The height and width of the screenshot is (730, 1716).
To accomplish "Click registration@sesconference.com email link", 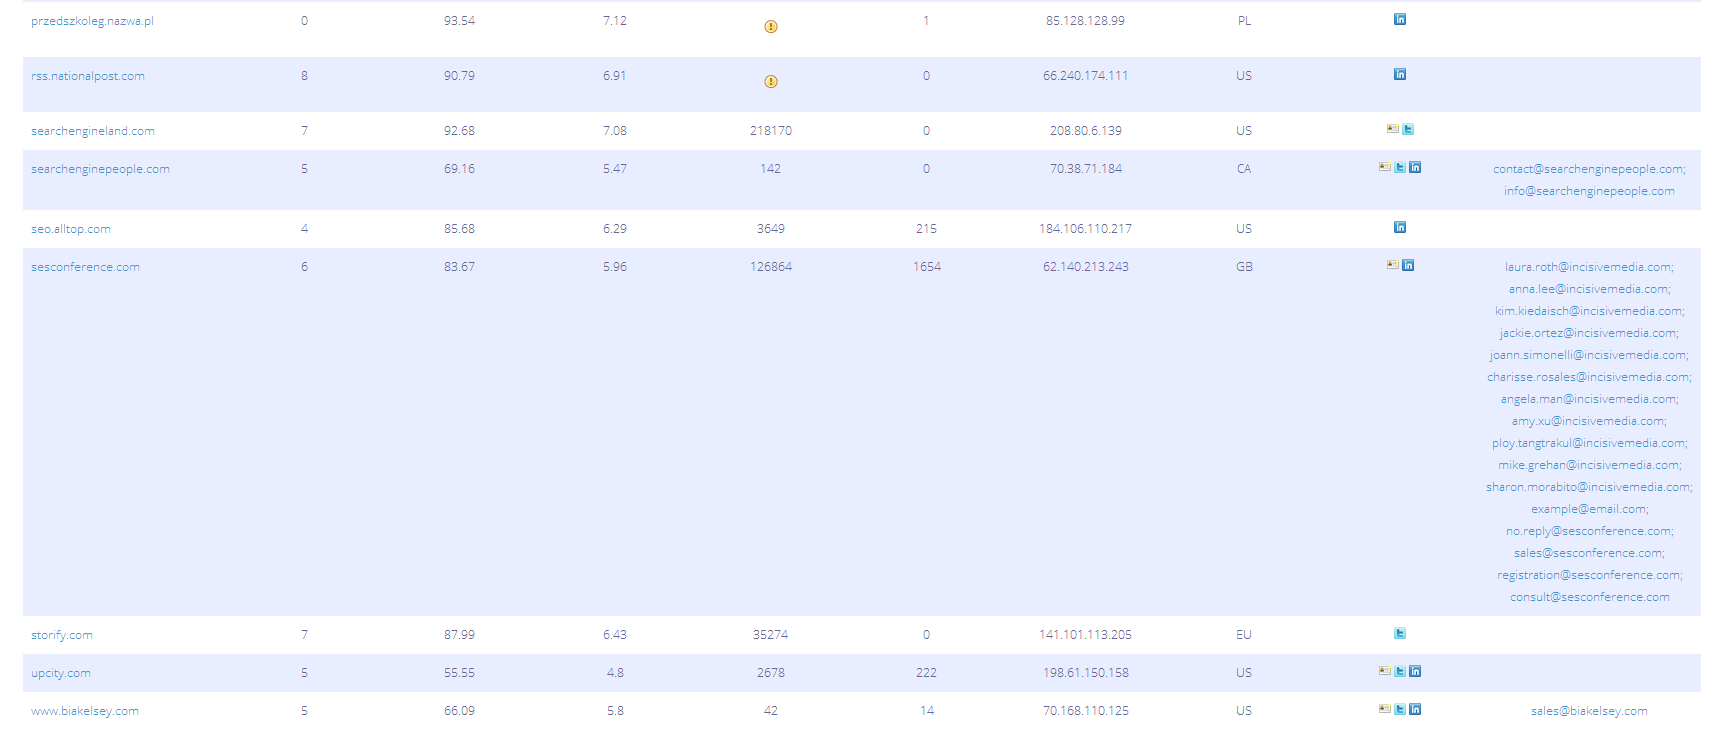I will 1589,575.
